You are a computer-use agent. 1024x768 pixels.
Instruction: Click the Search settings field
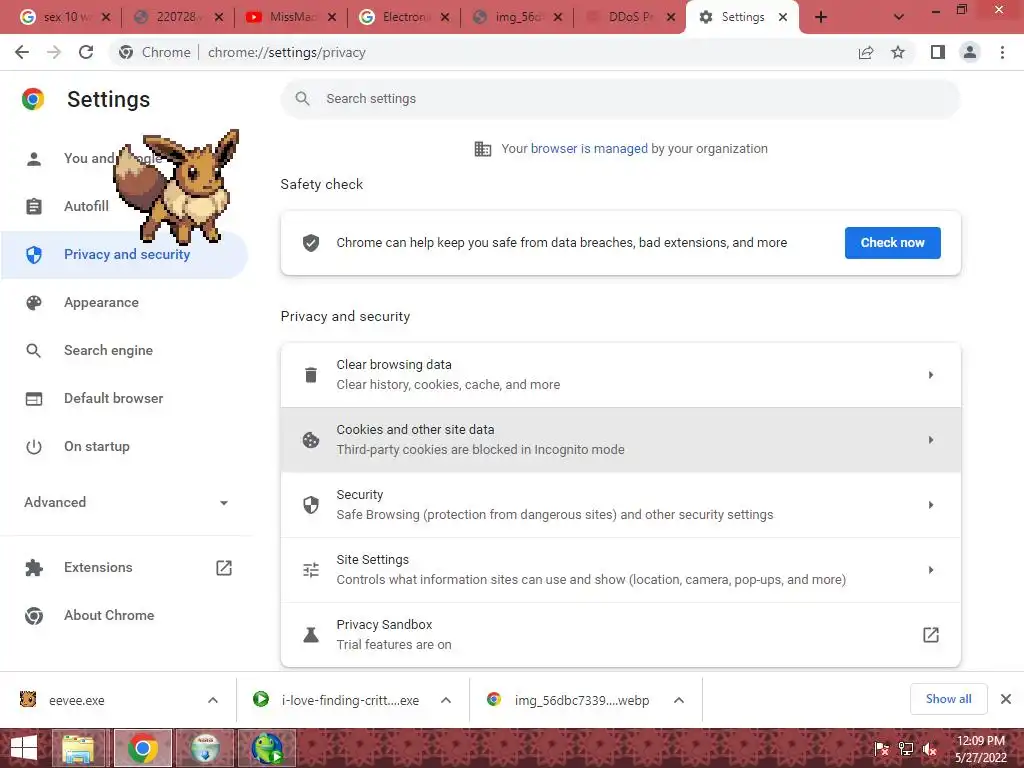[620, 99]
